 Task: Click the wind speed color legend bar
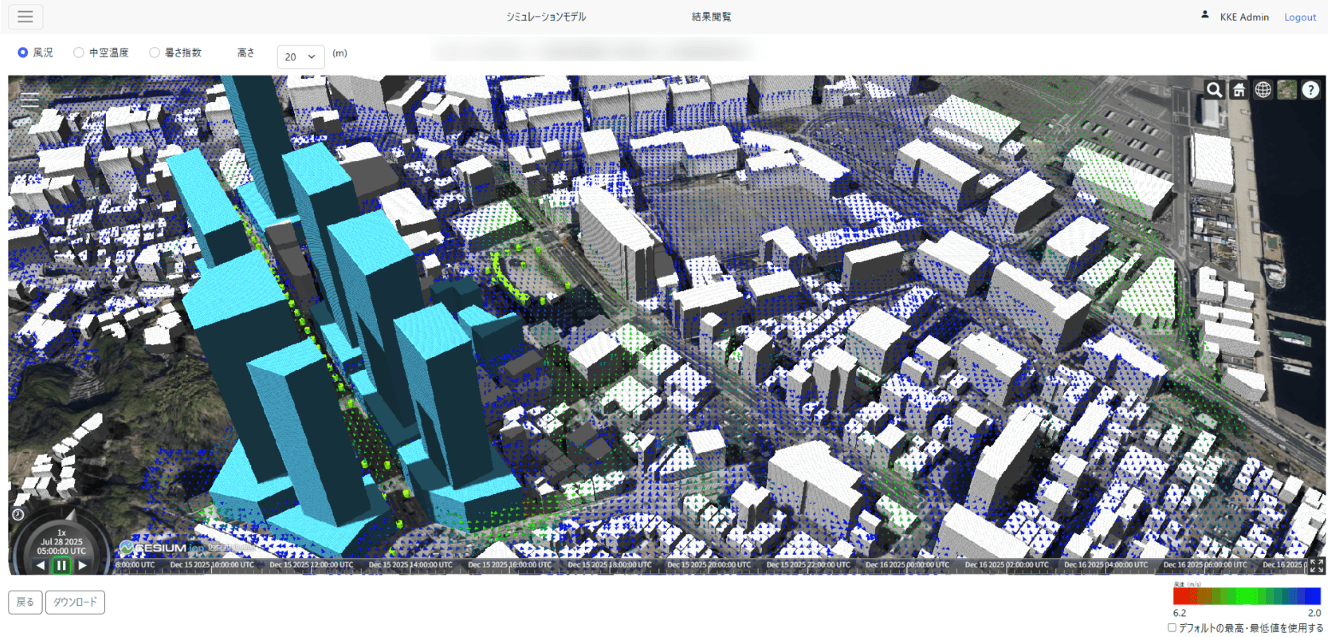(1247, 596)
